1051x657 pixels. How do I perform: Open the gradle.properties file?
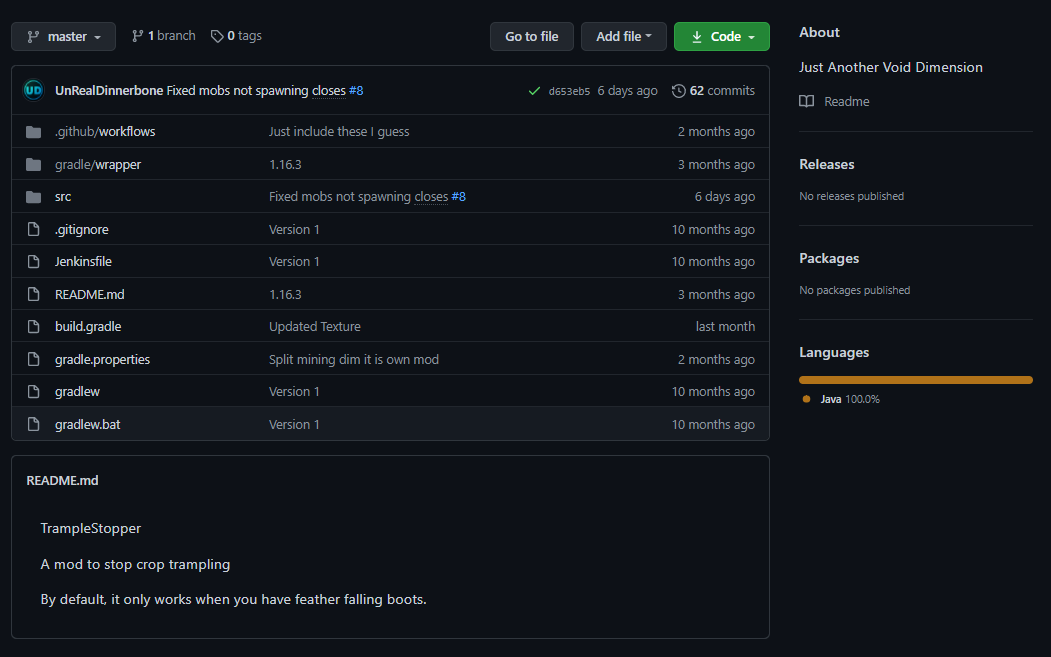[102, 359]
